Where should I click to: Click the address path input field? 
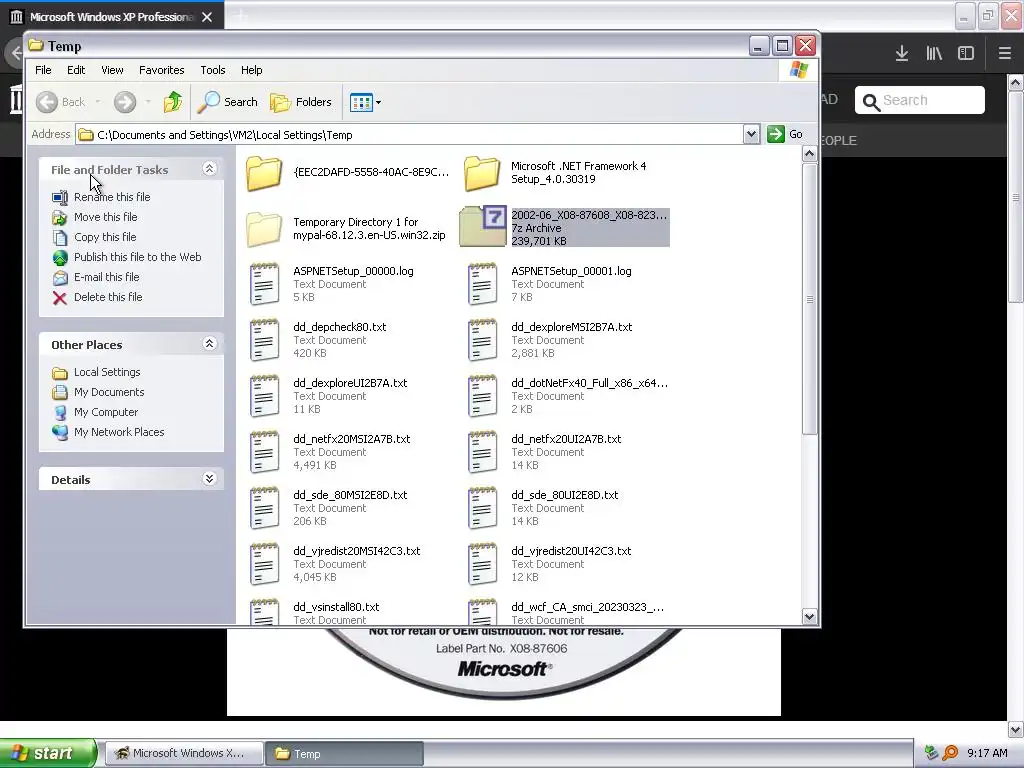(410, 135)
